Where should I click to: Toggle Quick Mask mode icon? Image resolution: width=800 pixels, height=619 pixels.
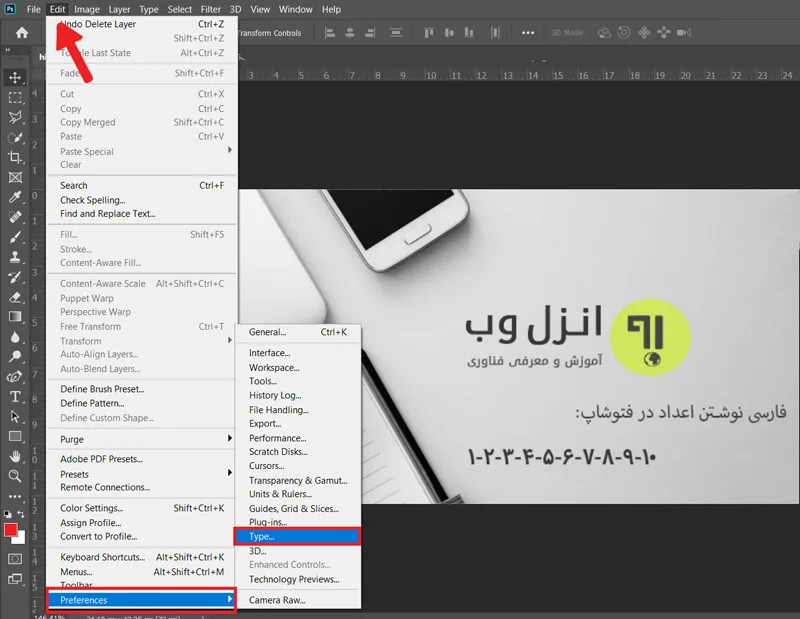coord(15,559)
